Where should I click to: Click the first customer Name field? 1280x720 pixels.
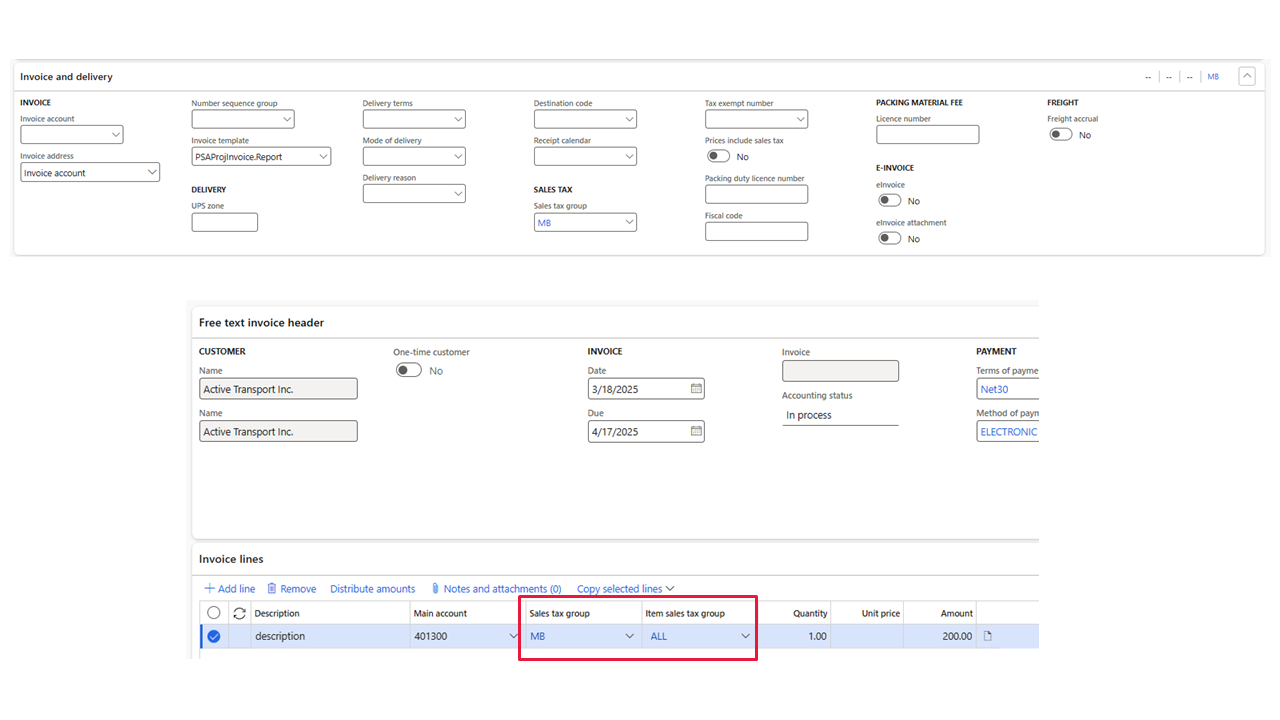pos(278,389)
